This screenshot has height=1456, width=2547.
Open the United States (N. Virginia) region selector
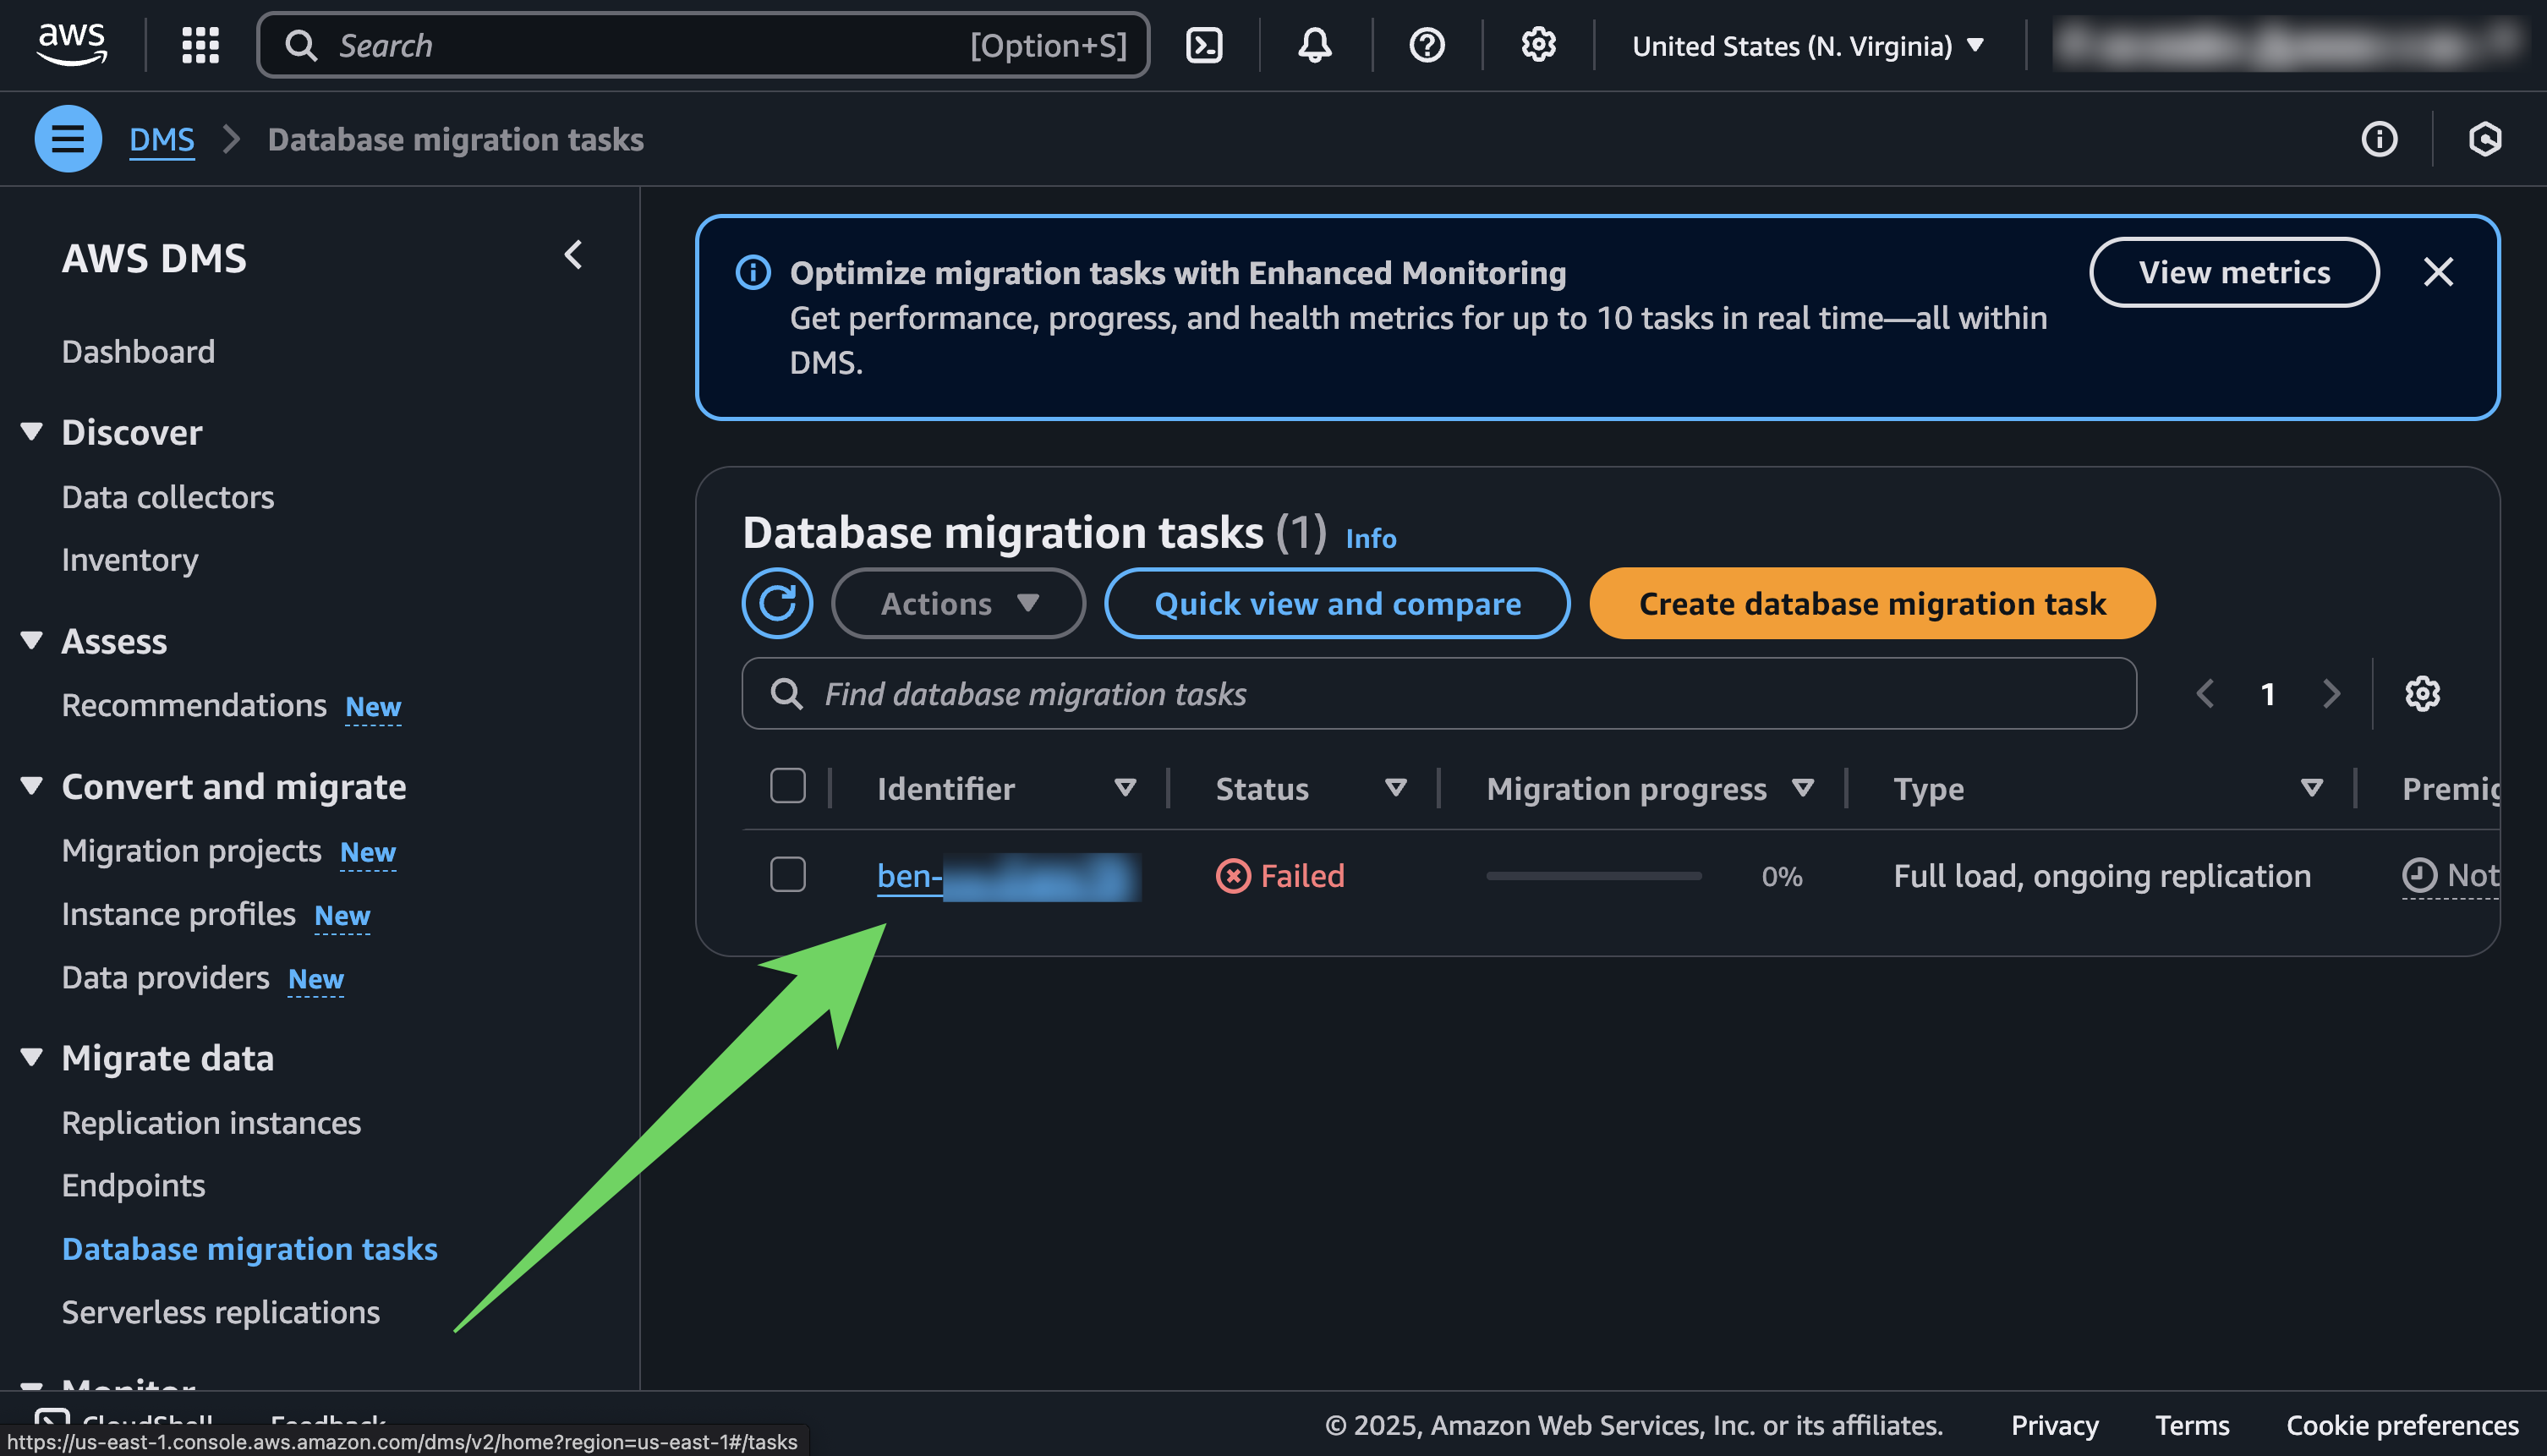pos(1805,45)
